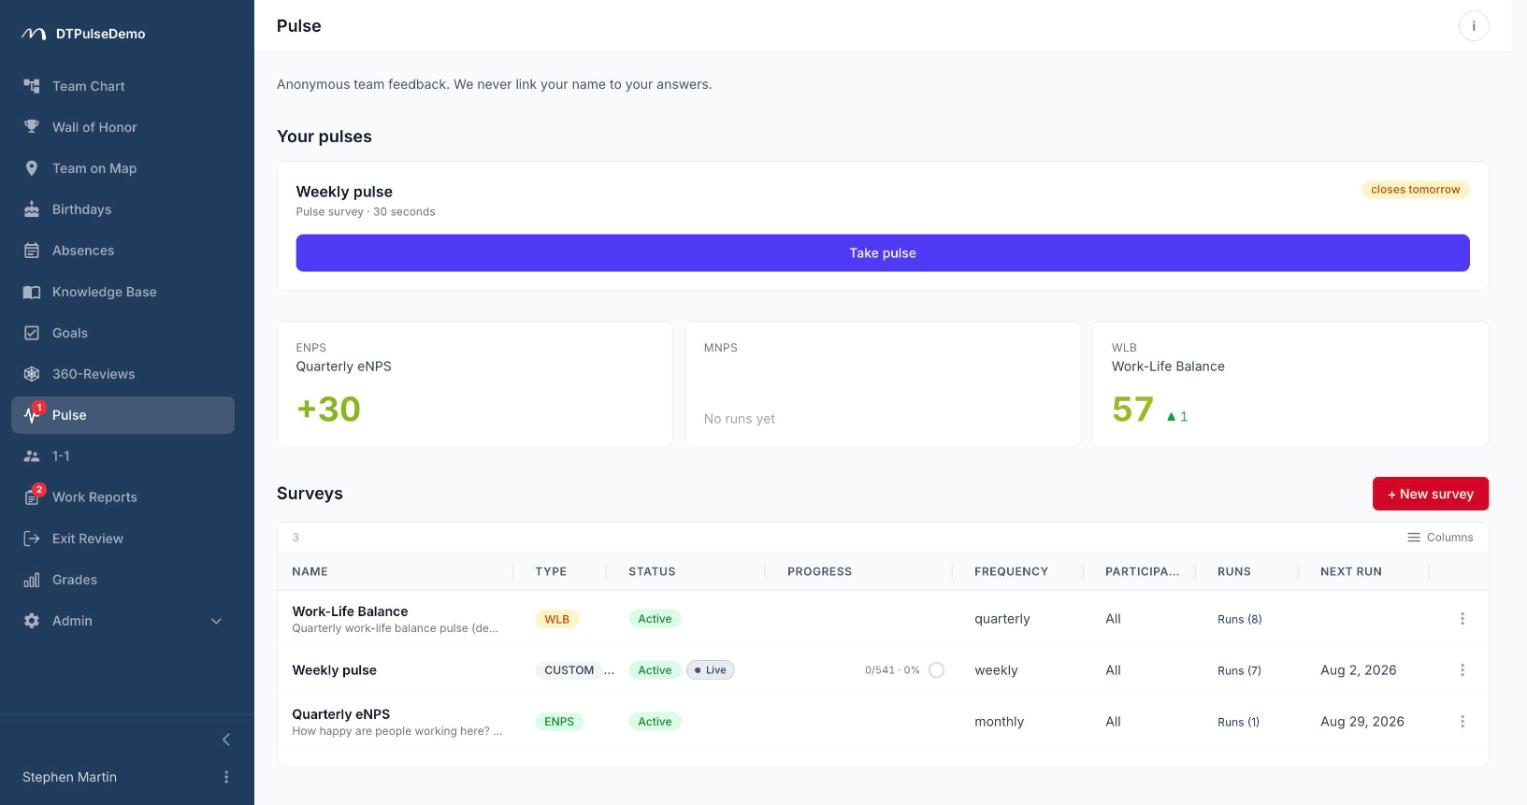Click the Take pulse button

pos(883,253)
